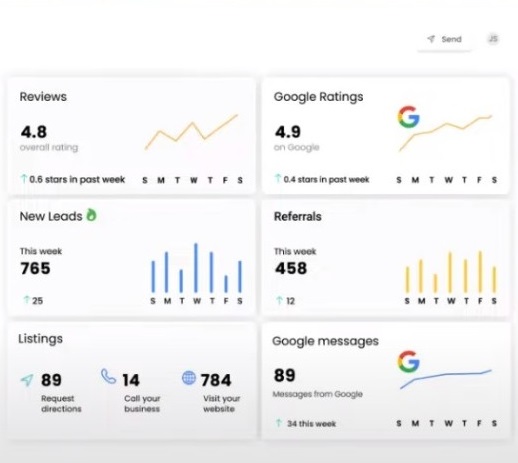The image size is (518, 463).
Task: Click the Send paper-plane icon
Action: point(431,39)
